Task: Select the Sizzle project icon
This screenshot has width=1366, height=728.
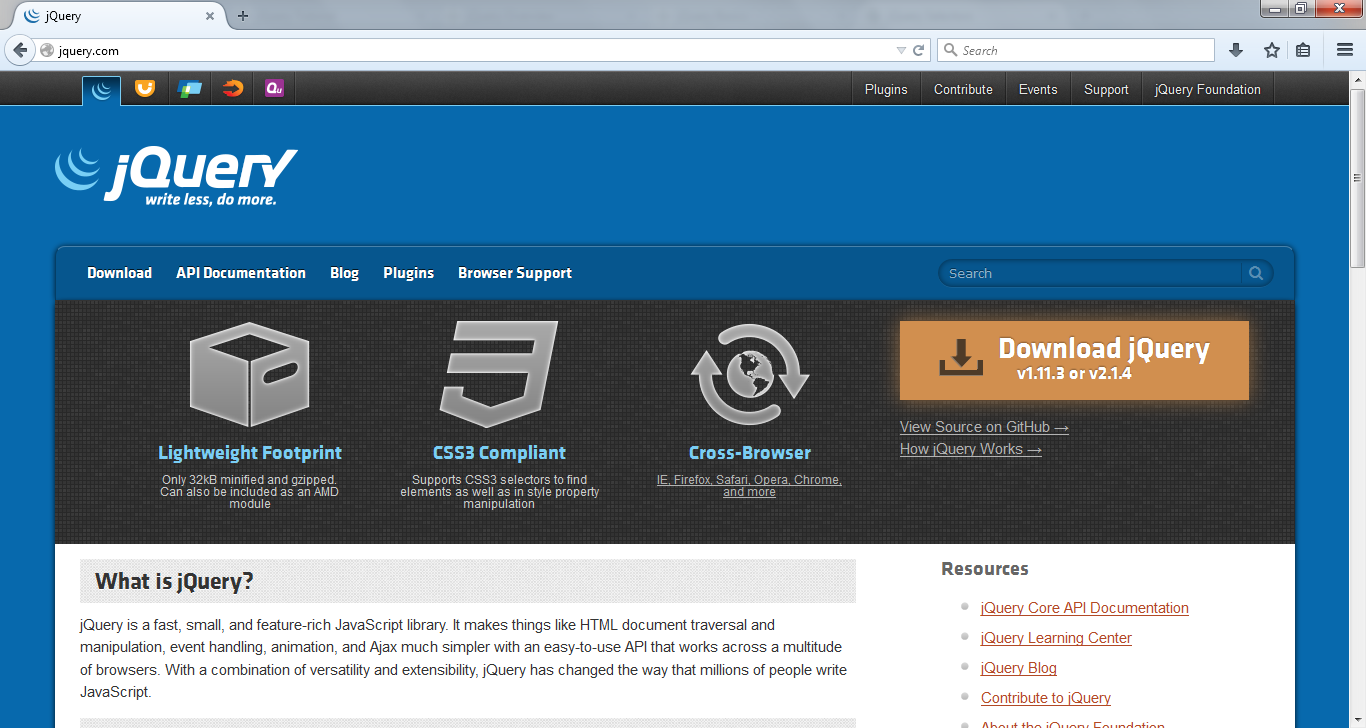Action: click(x=233, y=89)
